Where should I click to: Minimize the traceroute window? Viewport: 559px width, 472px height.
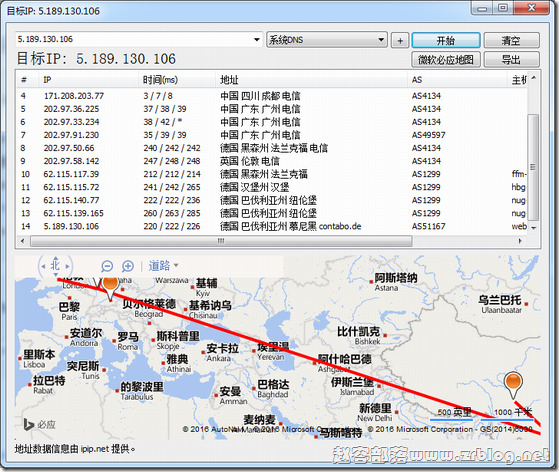[482, 8]
